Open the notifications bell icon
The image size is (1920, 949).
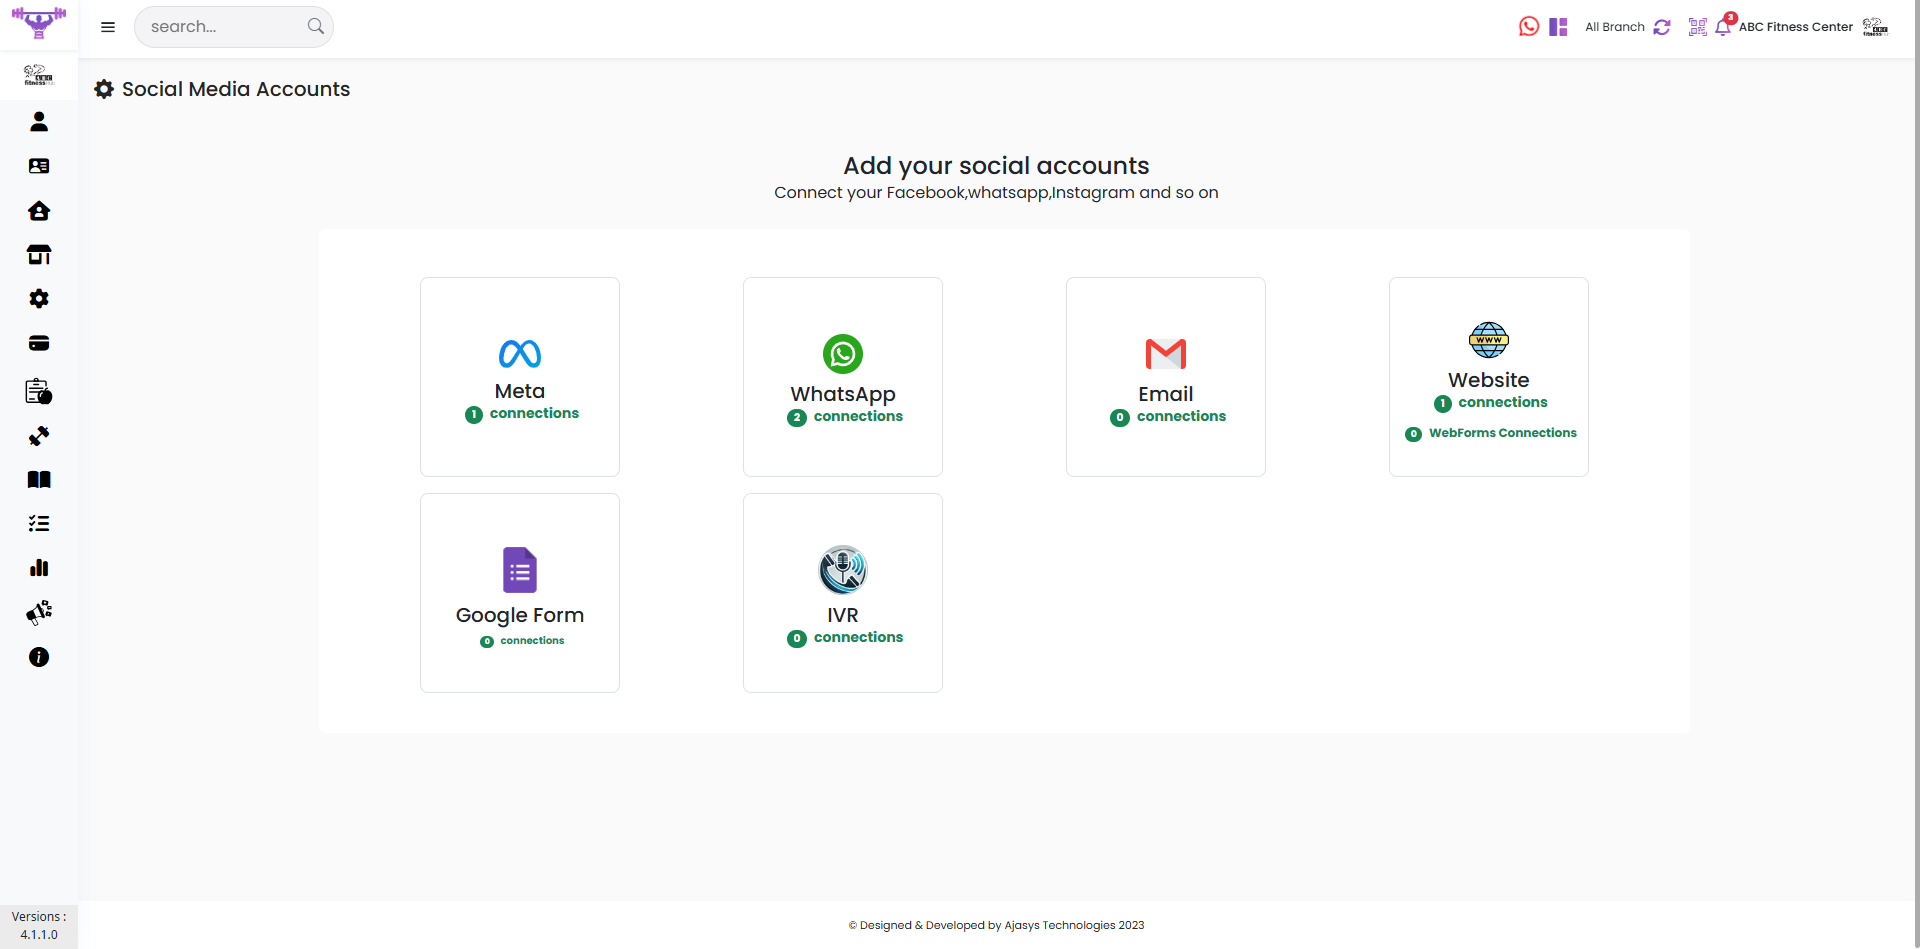pyautogui.click(x=1723, y=27)
